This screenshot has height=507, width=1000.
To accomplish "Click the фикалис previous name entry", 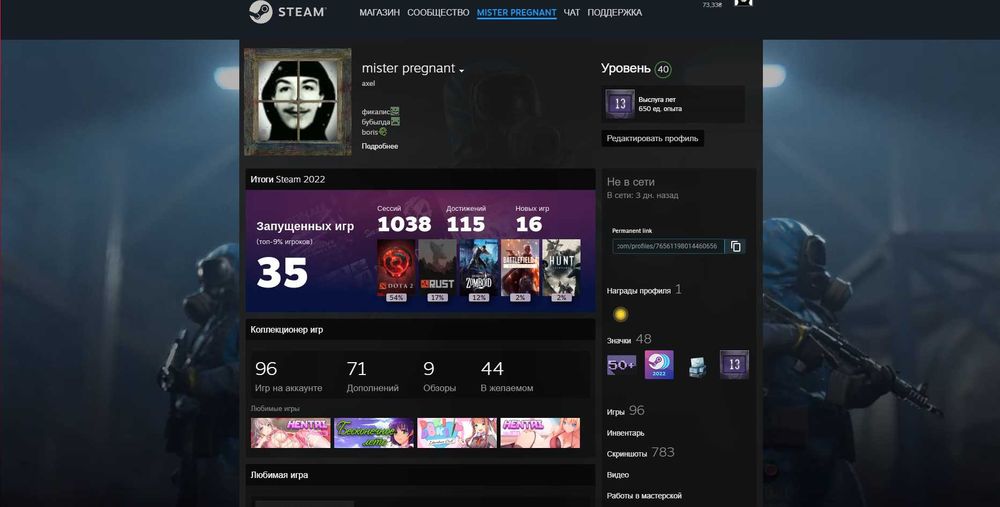I will pyautogui.click(x=380, y=112).
